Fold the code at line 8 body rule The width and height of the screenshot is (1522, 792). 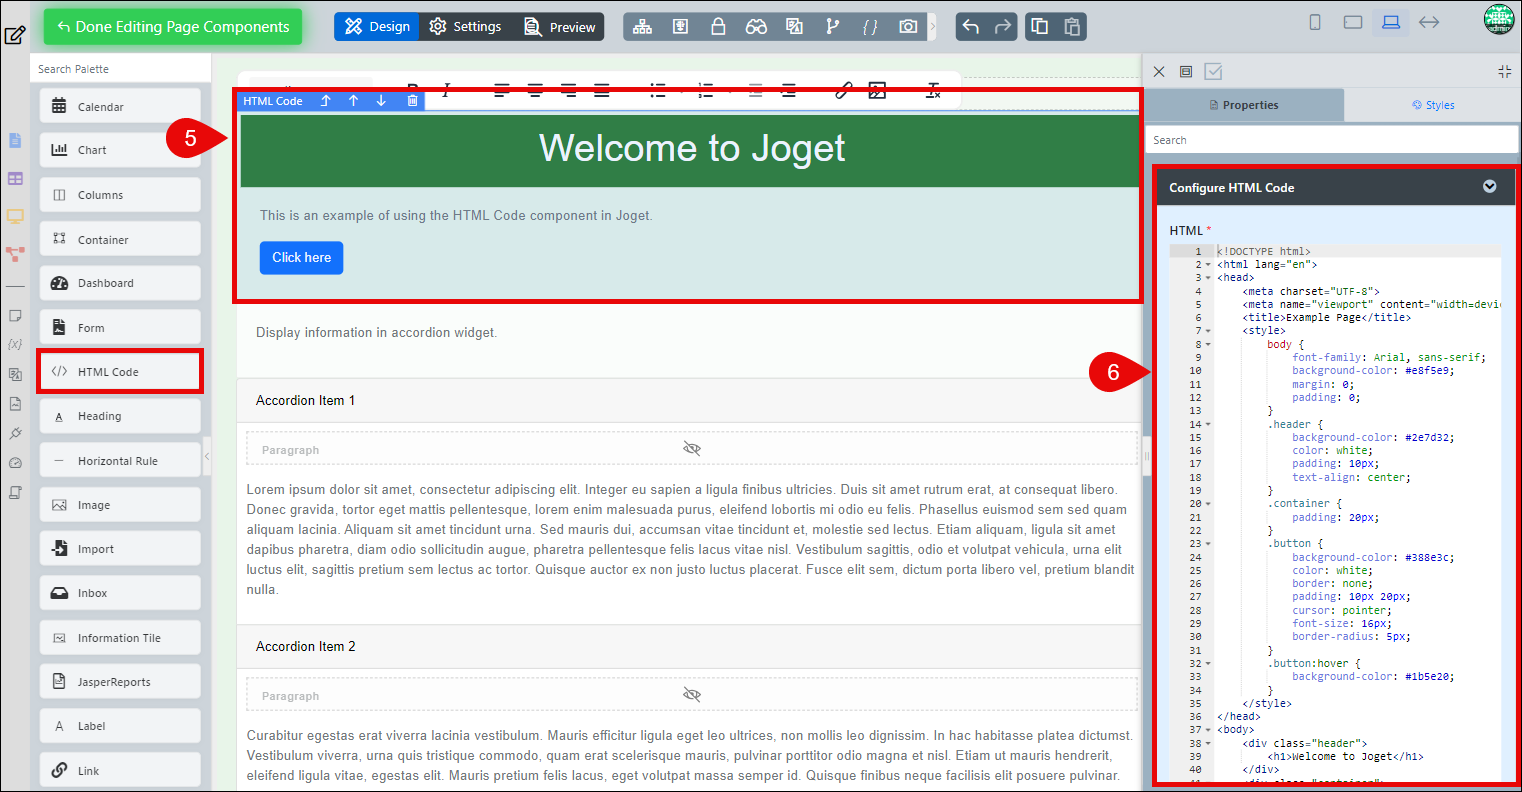pos(1208,344)
